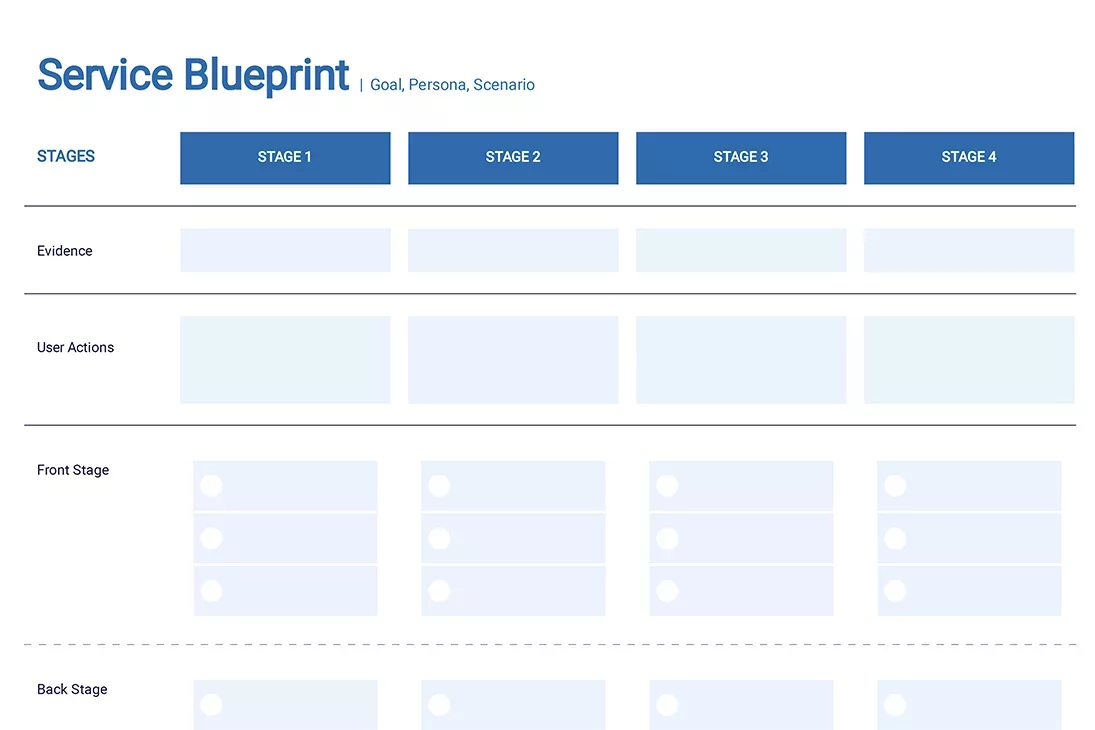Click the circle marker on Stage 4's bottom Front Stage card
The height and width of the screenshot is (730, 1095).
click(895, 590)
